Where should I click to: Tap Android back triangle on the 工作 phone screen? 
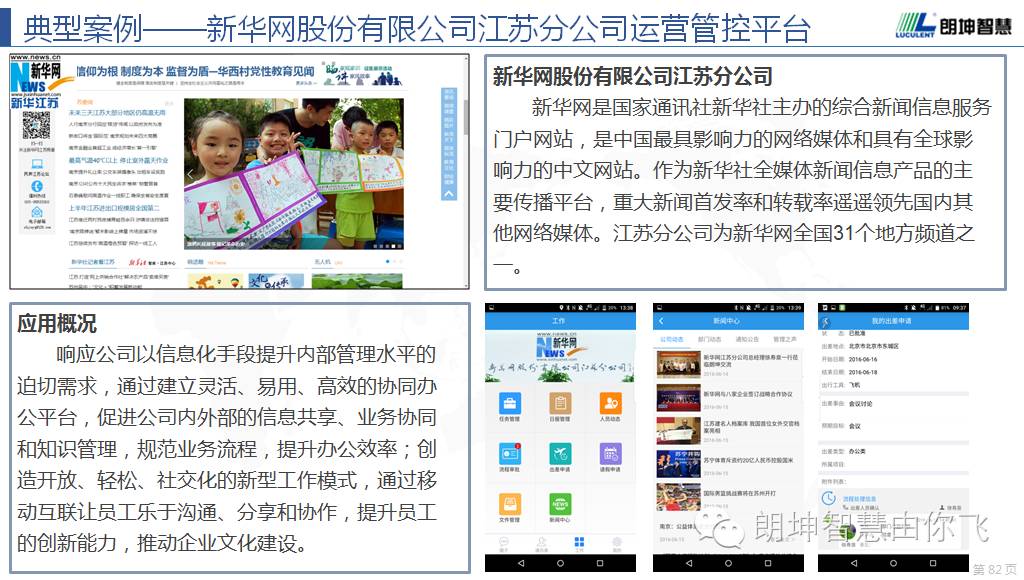click(x=520, y=563)
